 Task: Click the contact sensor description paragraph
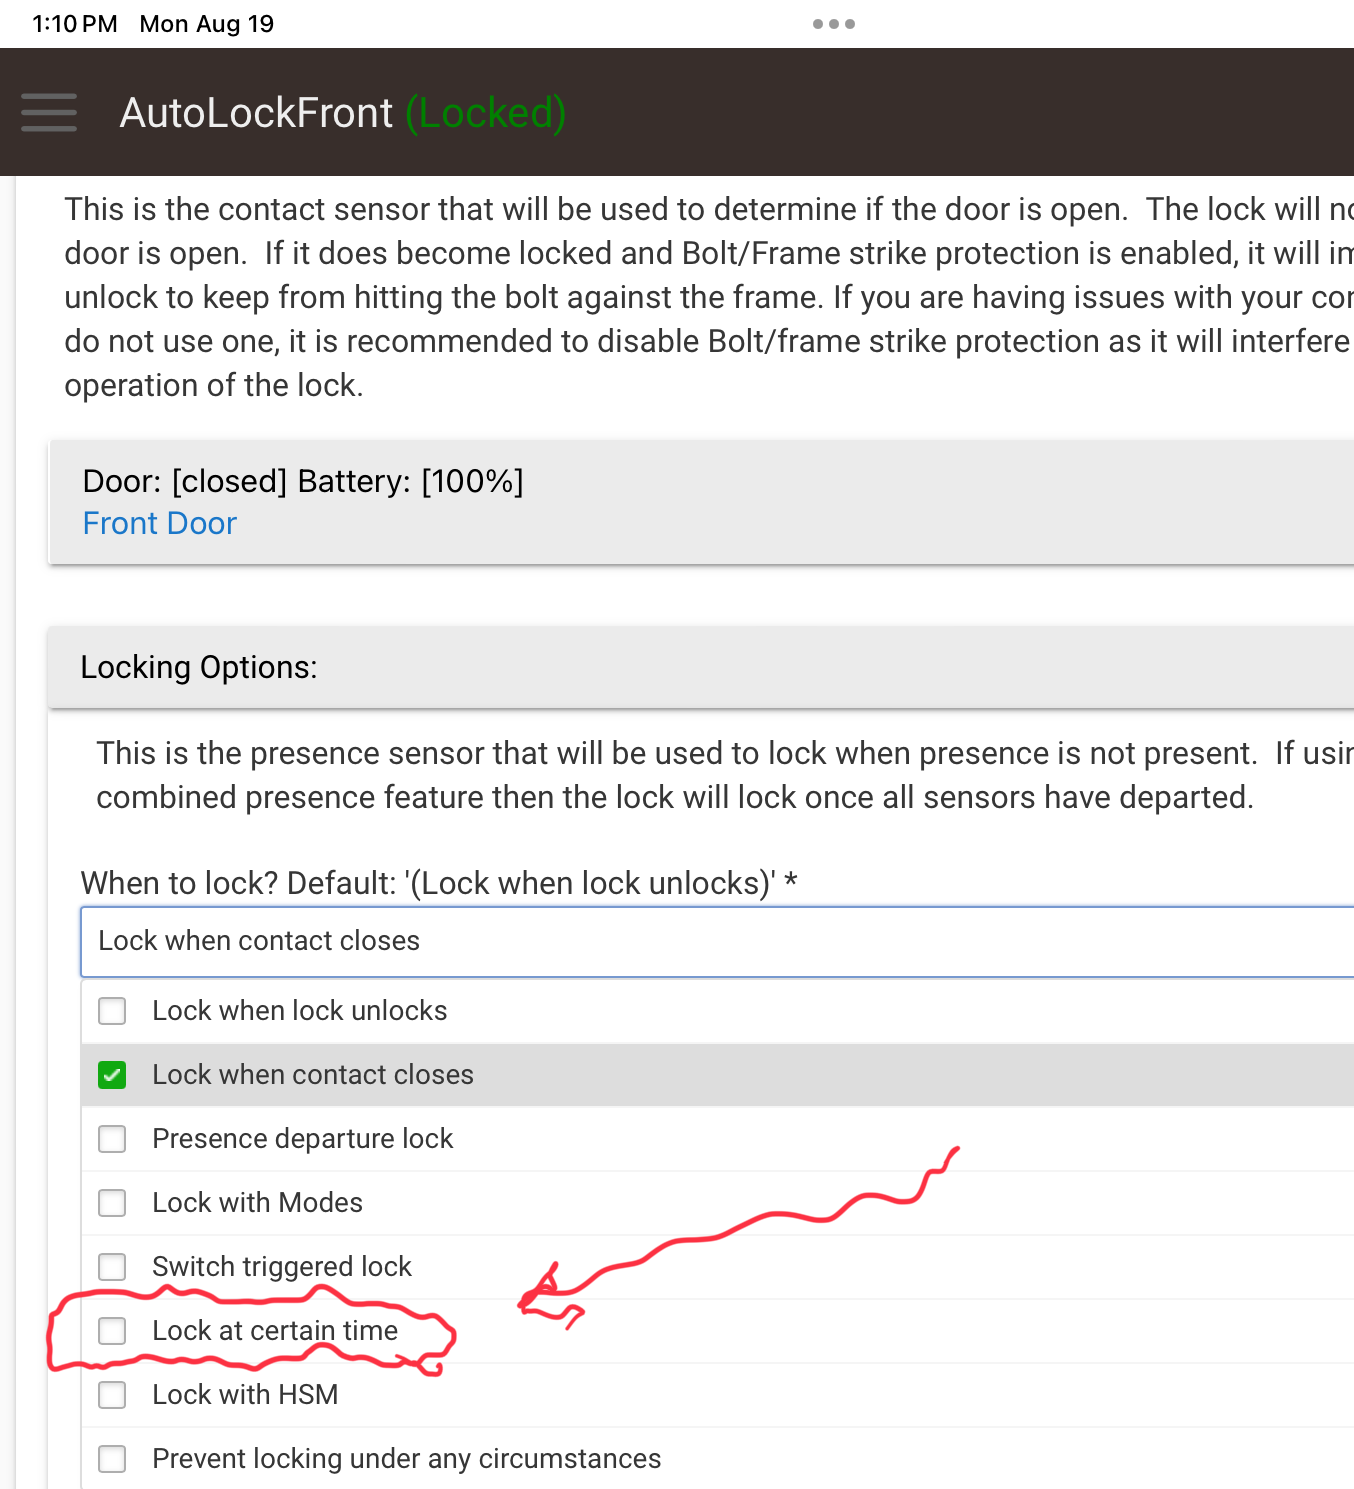pyautogui.click(x=700, y=297)
